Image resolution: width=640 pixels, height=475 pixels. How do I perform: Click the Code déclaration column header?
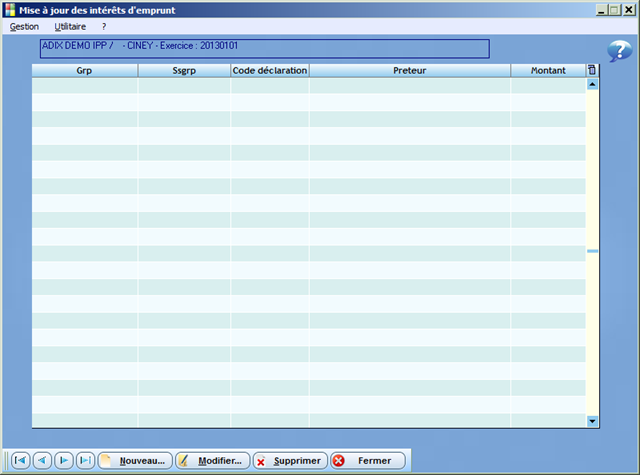tap(270, 70)
